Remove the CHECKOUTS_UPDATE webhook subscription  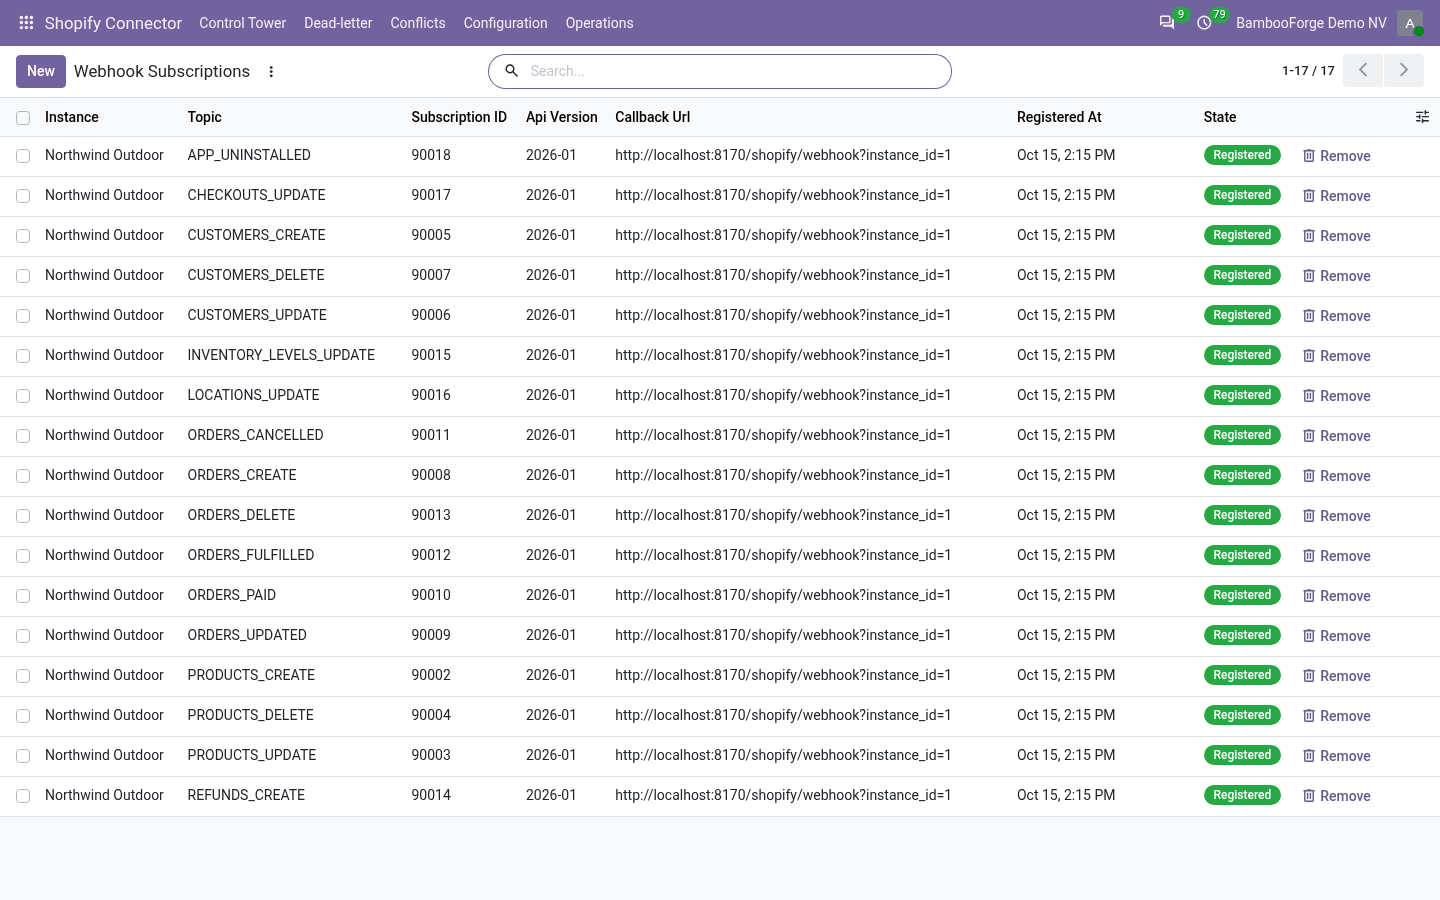pyautogui.click(x=1336, y=196)
